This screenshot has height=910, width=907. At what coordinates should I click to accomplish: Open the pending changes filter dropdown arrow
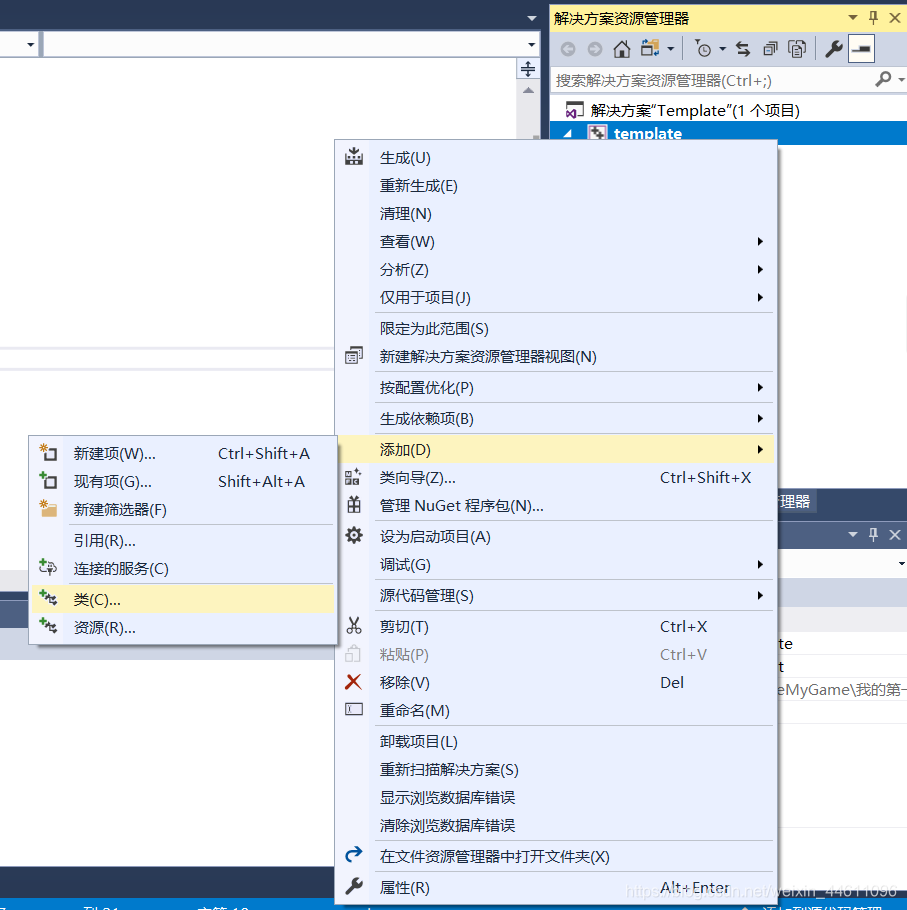(x=722, y=49)
